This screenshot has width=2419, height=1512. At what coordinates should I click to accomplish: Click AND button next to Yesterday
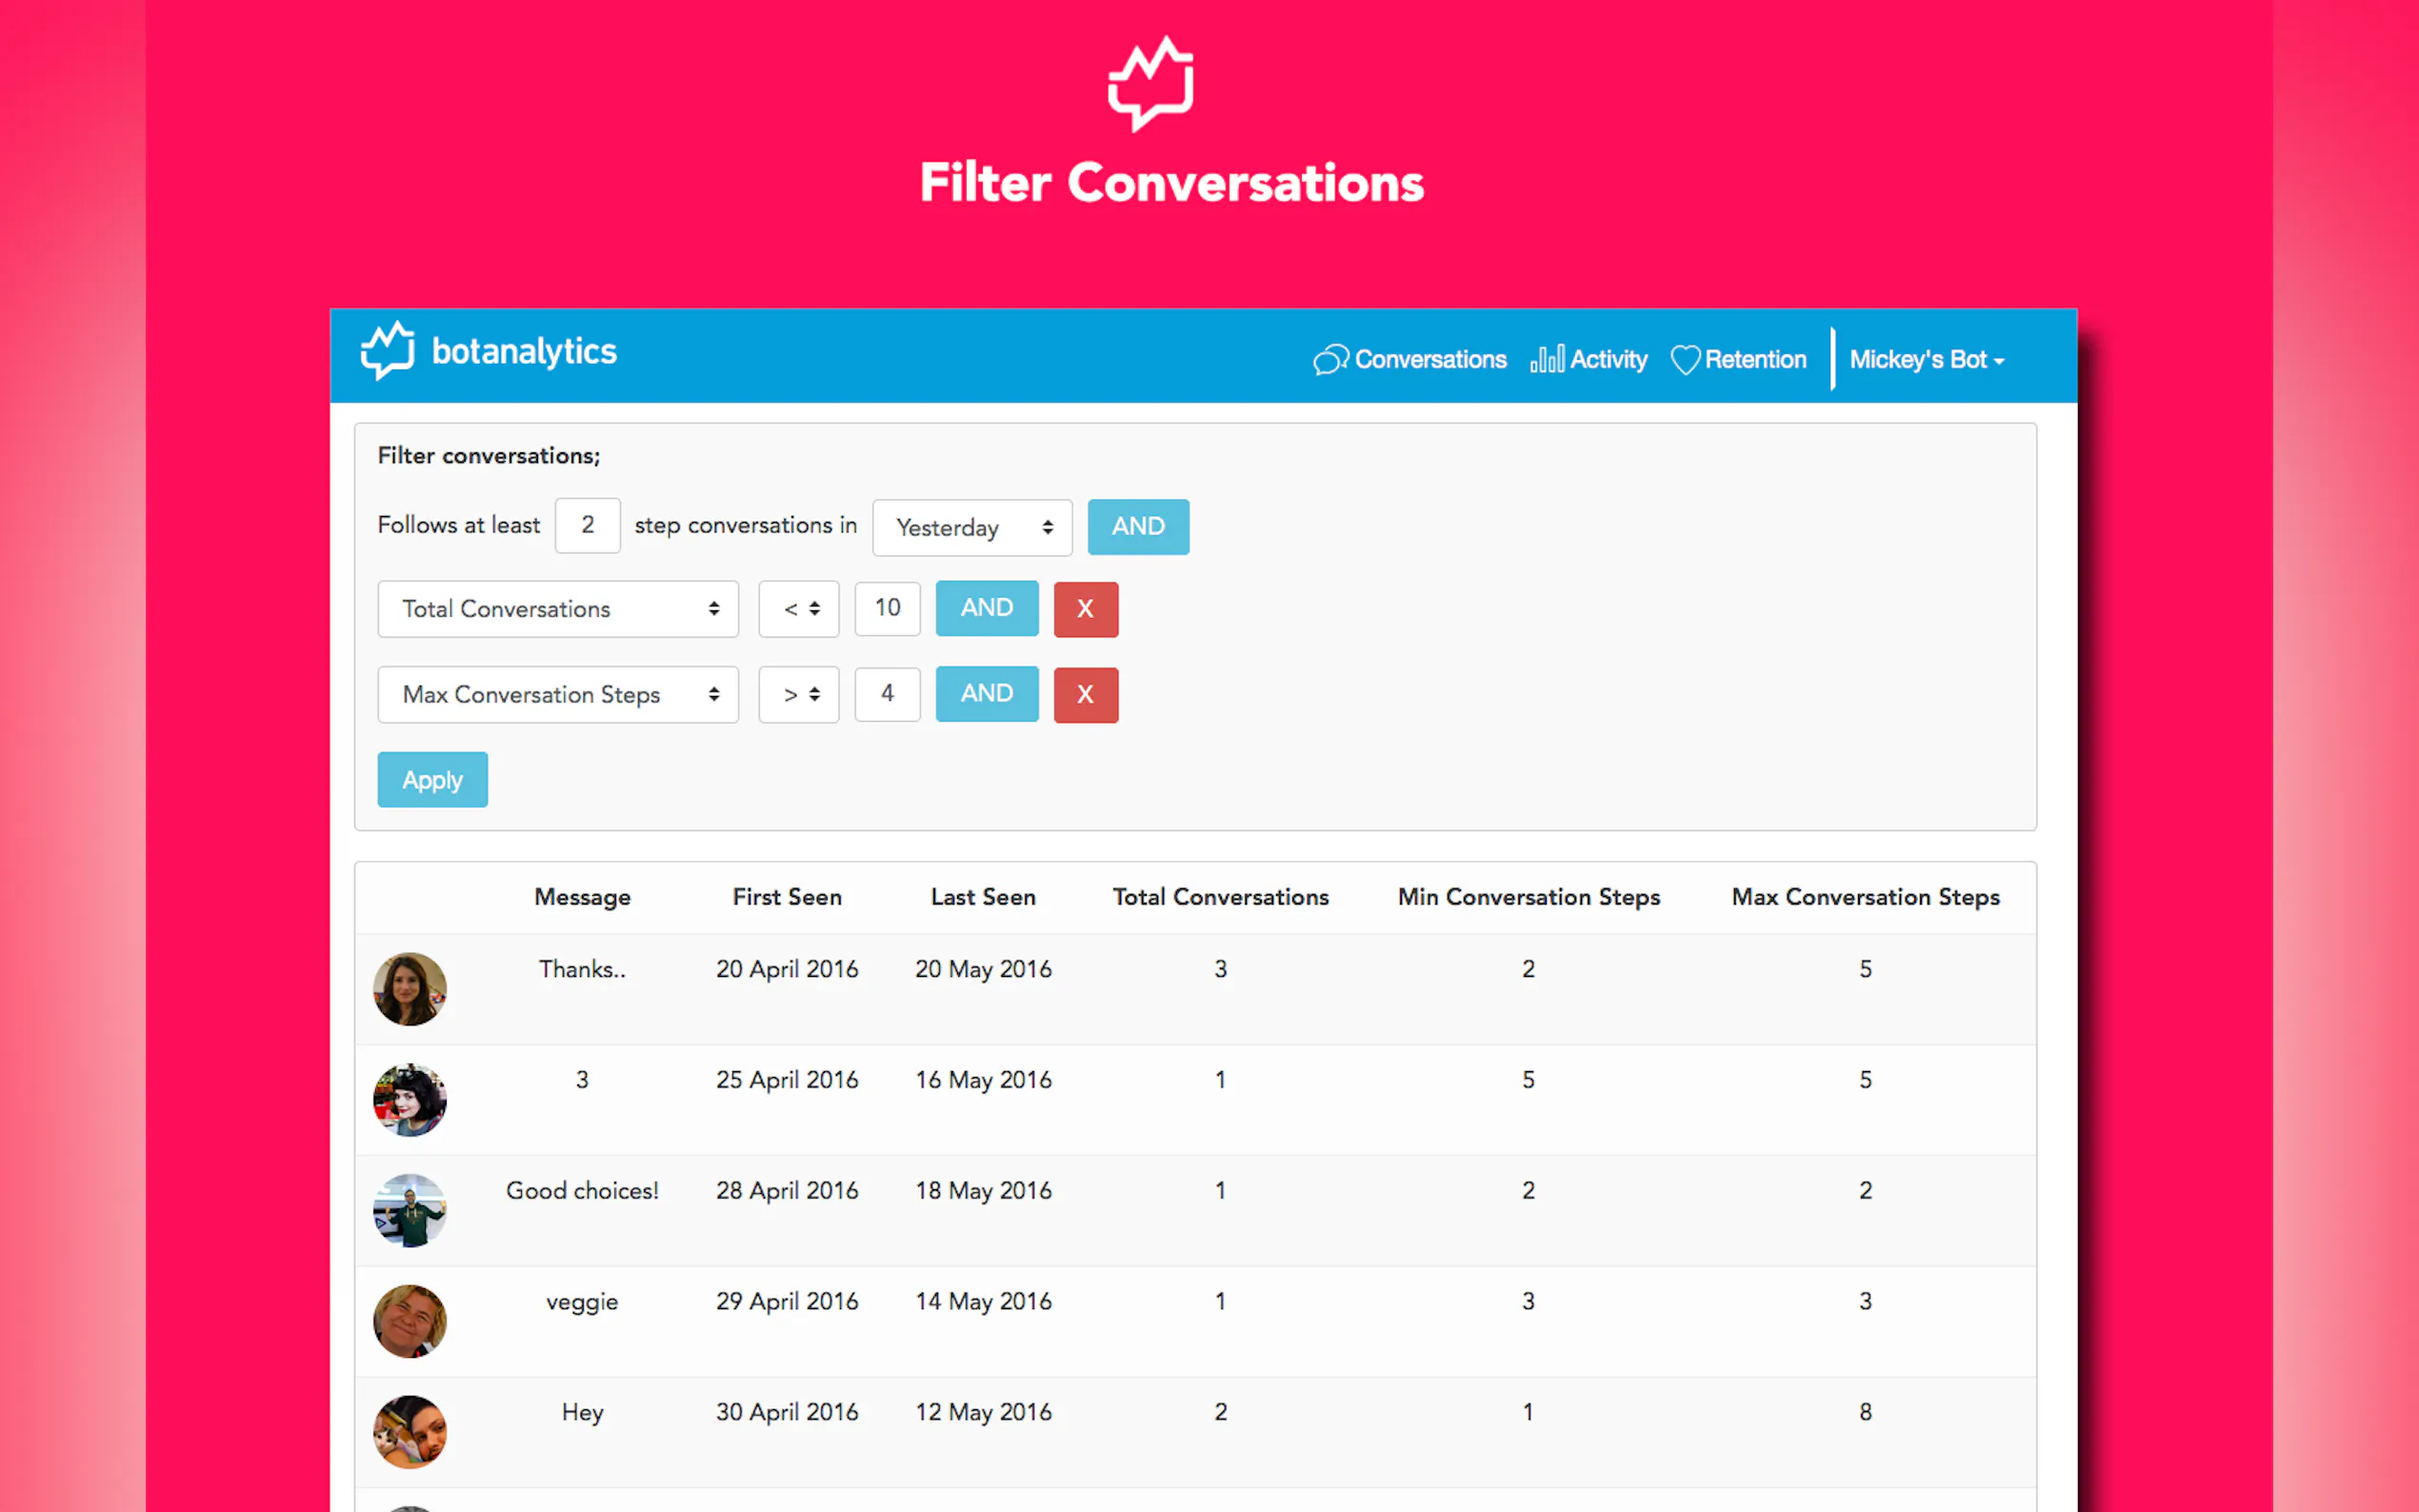tap(1138, 527)
